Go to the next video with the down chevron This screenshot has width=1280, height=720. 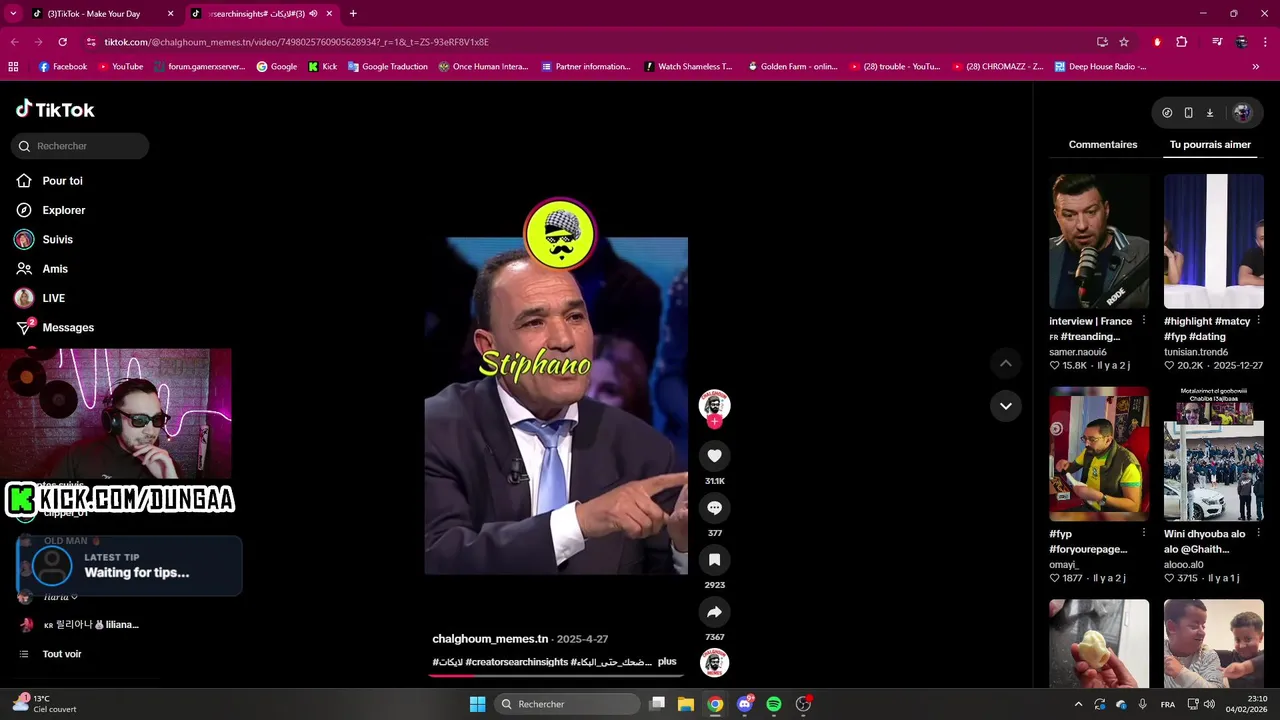tap(1005, 406)
